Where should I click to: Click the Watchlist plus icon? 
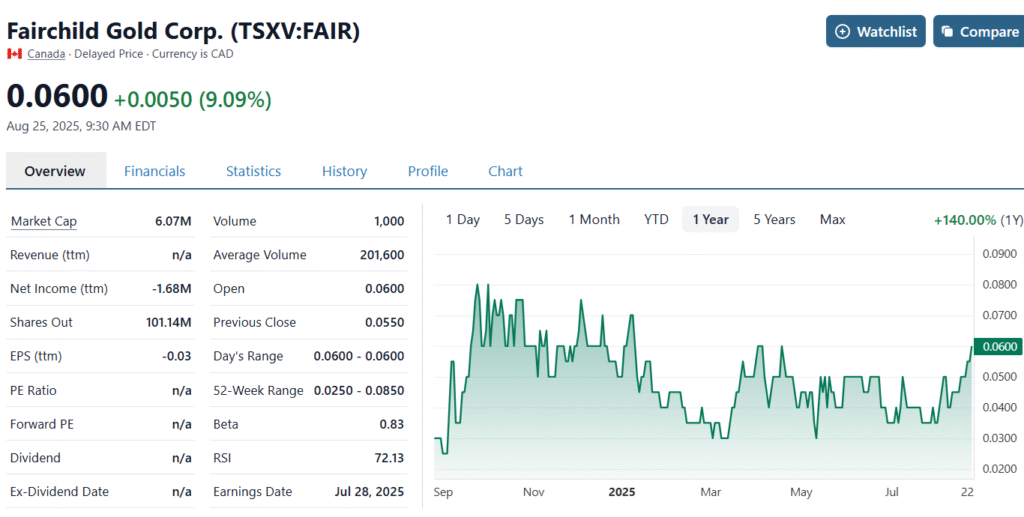coord(842,32)
